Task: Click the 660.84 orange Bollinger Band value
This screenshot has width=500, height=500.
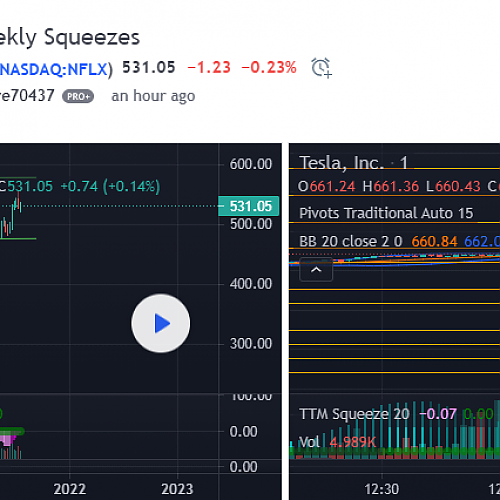Action: pos(434,241)
